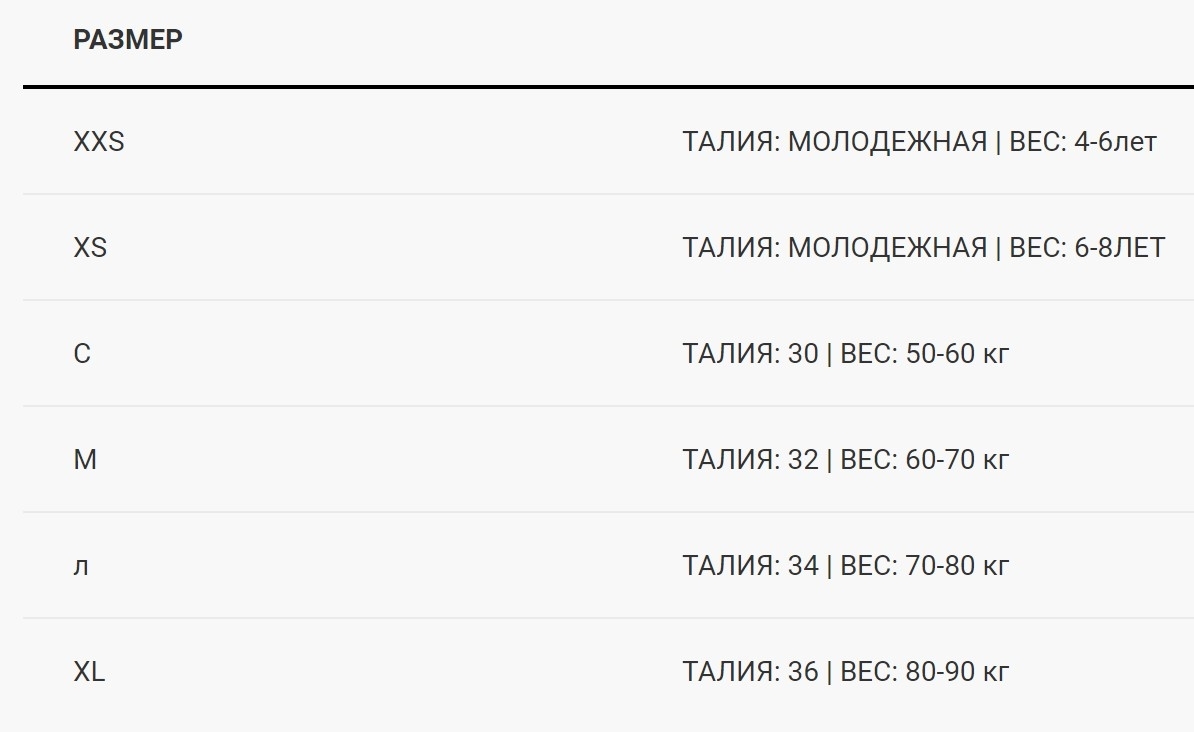1194x732 pixels.
Task: Click the size label С
Action: pyautogui.click(x=82, y=354)
